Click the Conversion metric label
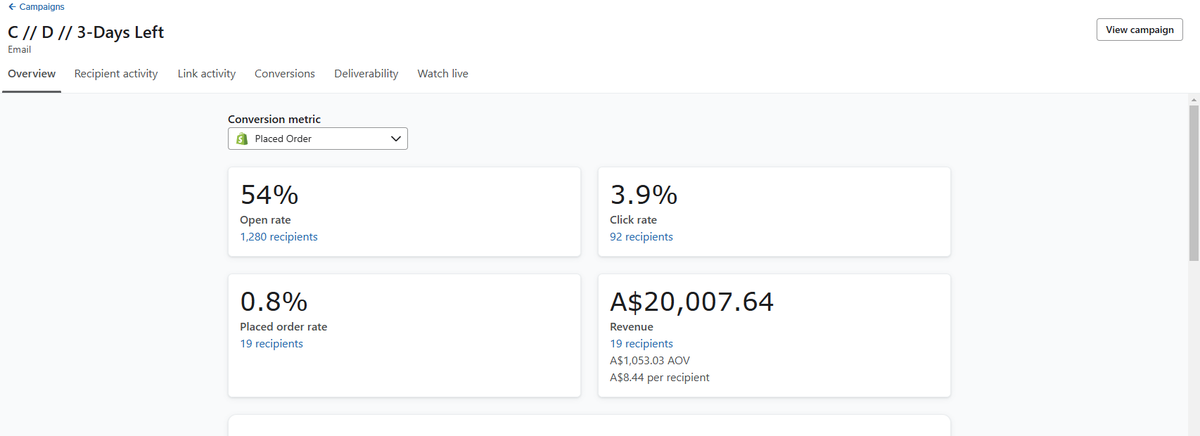The image size is (1200, 436). pyautogui.click(x=275, y=119)
